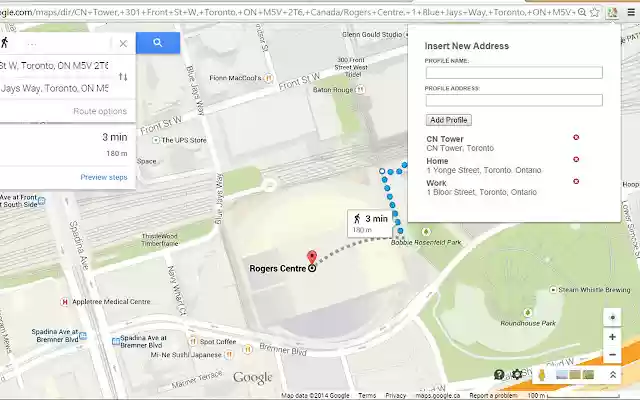
Task: Click the Spadina Ave at Front stop icon
Action: [x=42, y=200]
